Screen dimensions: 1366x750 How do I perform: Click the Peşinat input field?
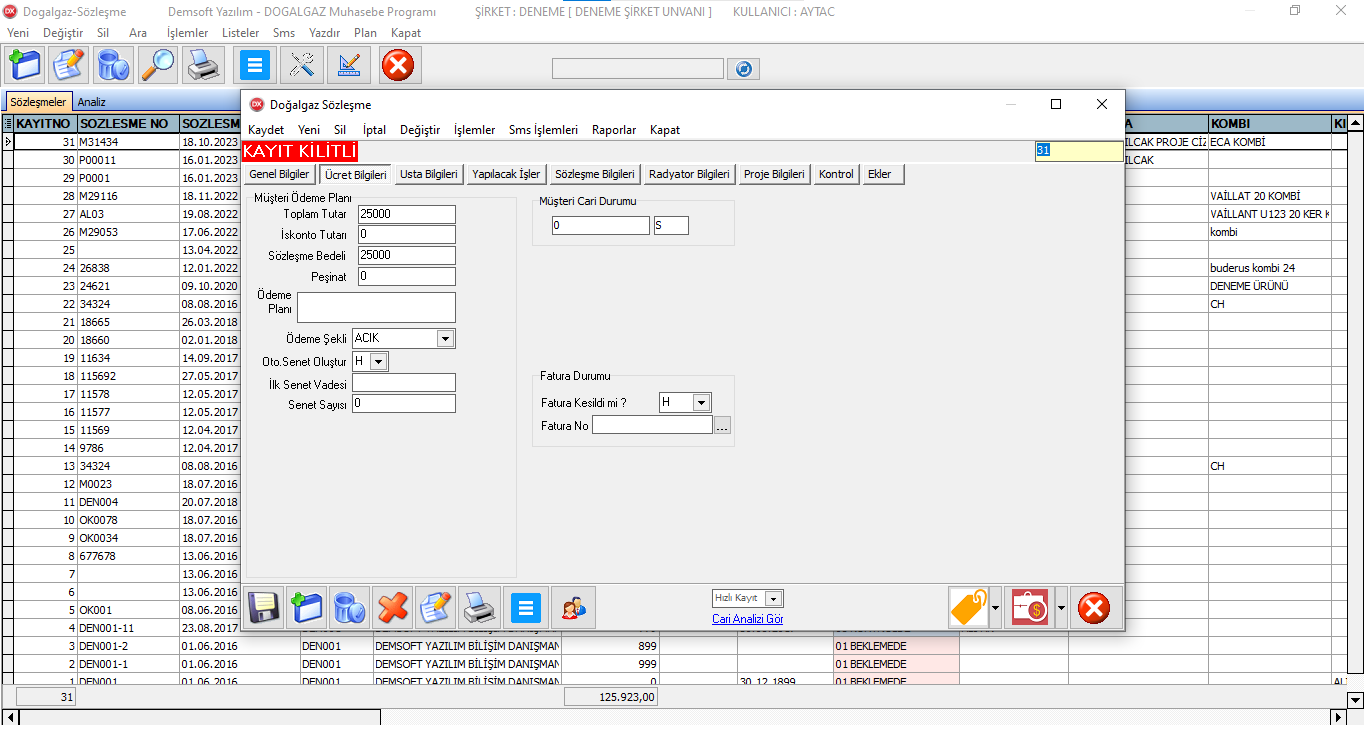click(407, 276)
